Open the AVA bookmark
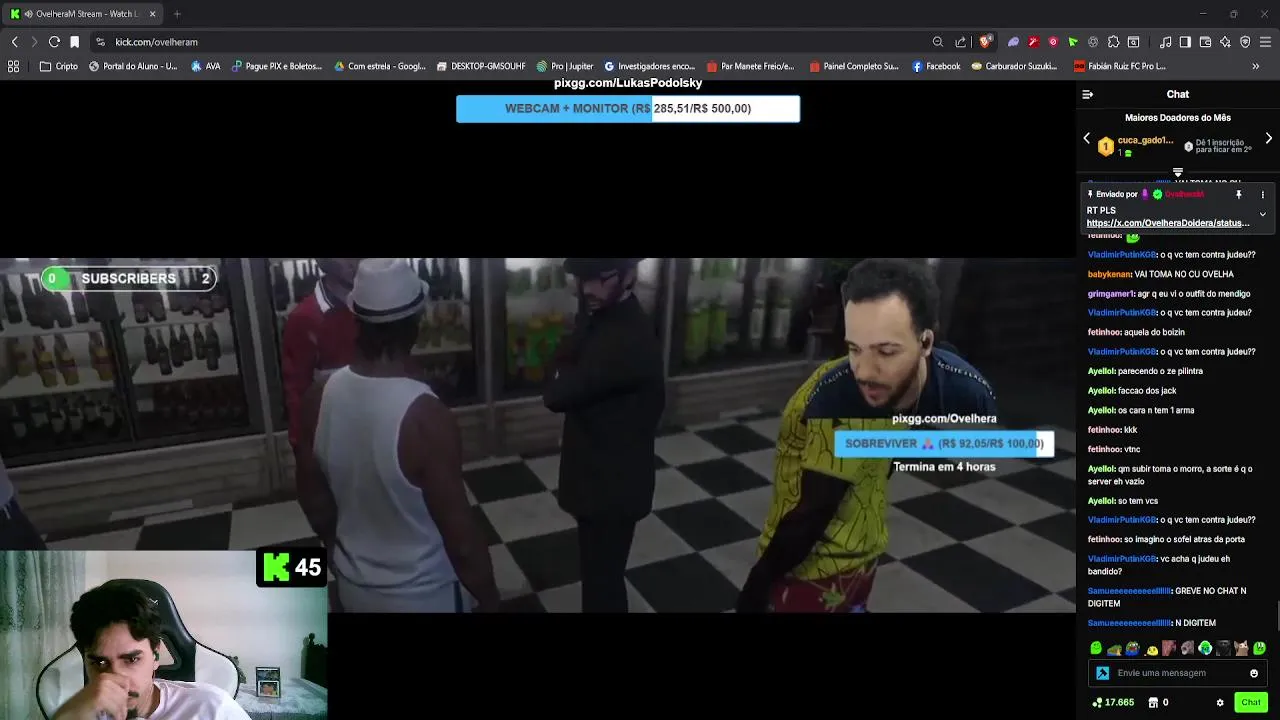1280x720 pixels. [x=206, y=66]
